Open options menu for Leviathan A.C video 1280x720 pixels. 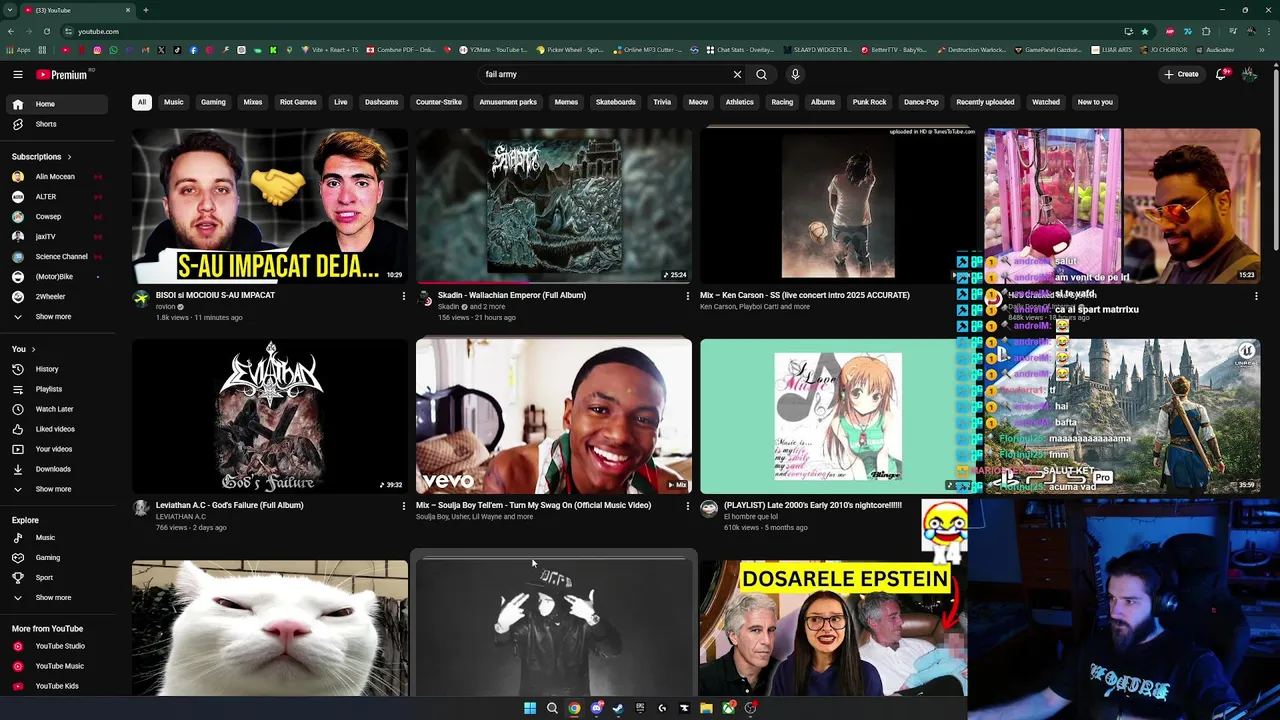click(403, 506)
